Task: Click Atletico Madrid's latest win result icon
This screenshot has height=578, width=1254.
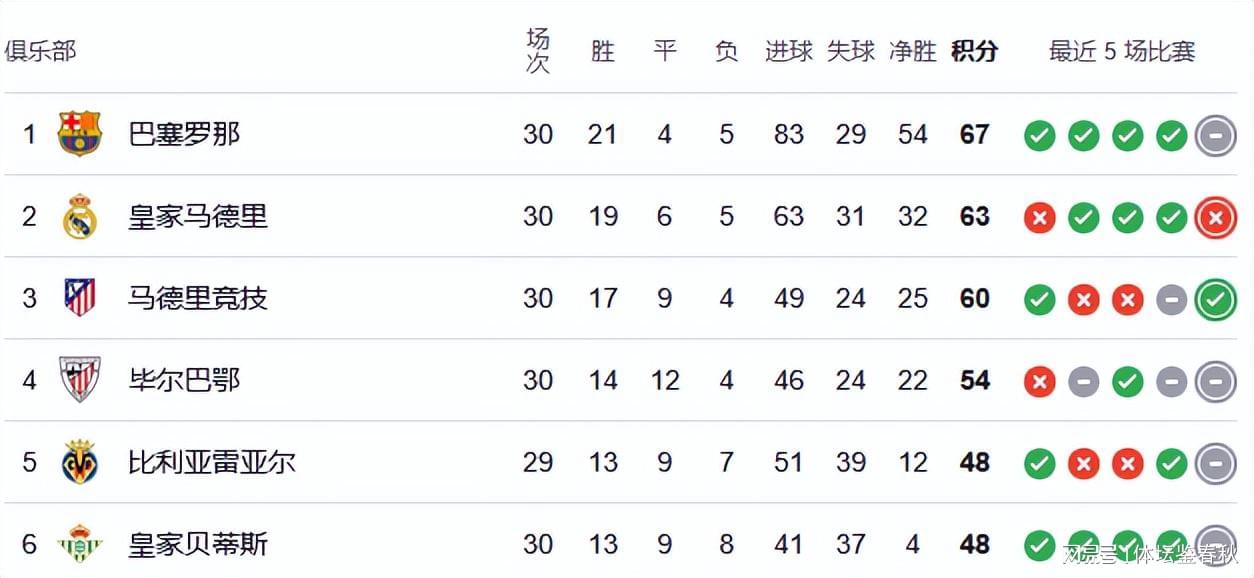Action: (x=1216, y=299)
